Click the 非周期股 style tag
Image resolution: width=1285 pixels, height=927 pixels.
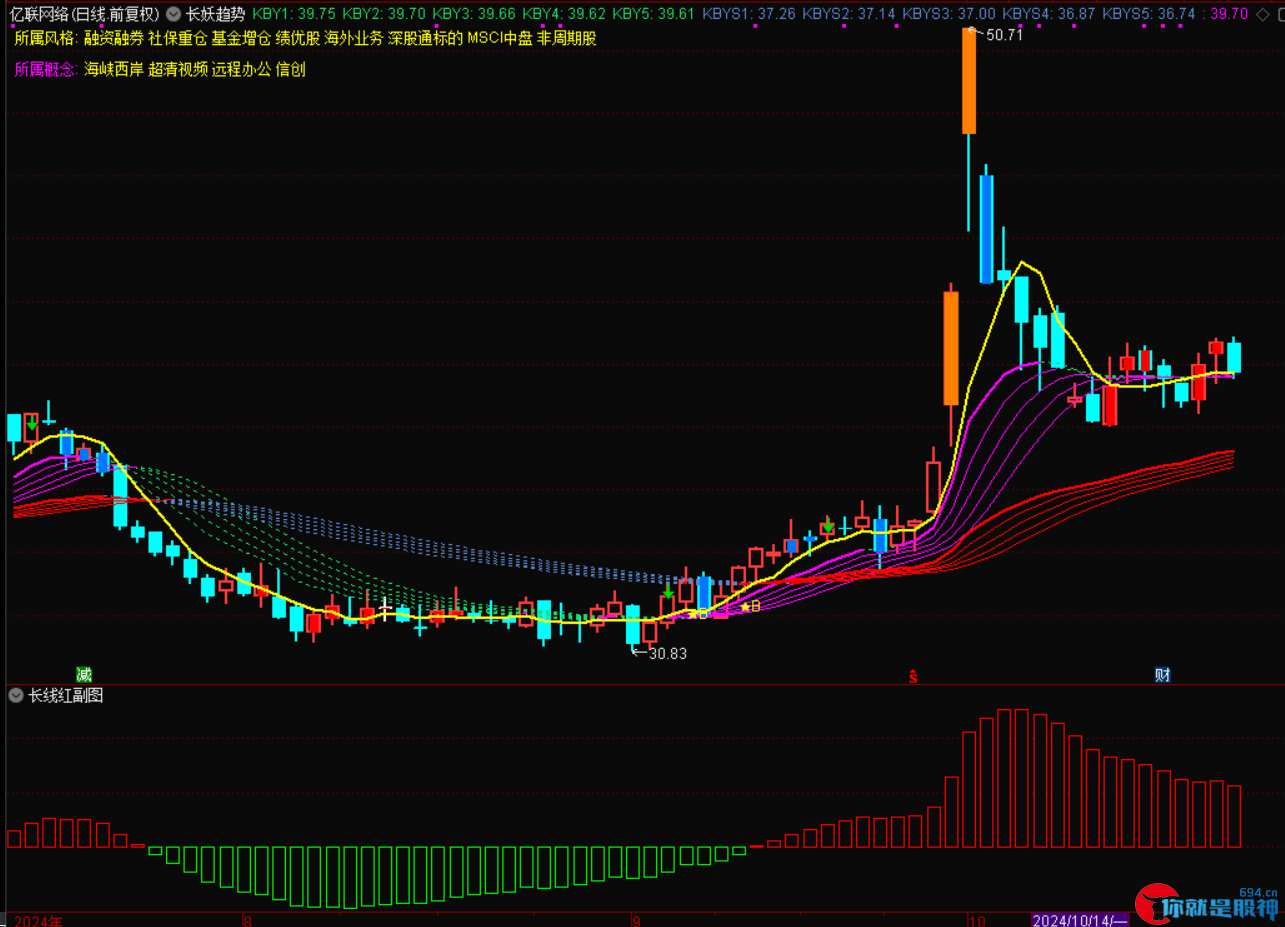[x=567, y=39]
